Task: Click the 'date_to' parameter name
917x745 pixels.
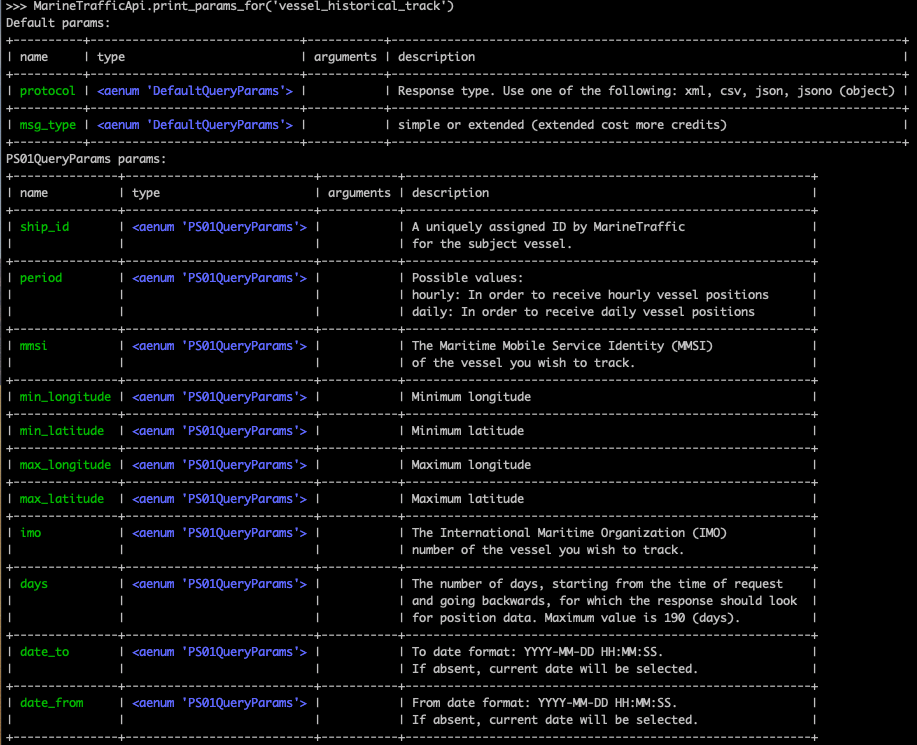Action: 44,652
